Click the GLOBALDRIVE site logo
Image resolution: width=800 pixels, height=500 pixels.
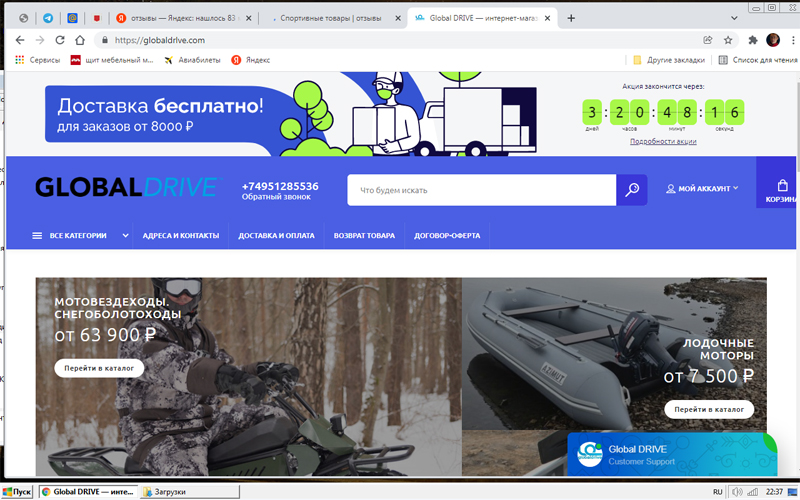[x=128, y=188]
